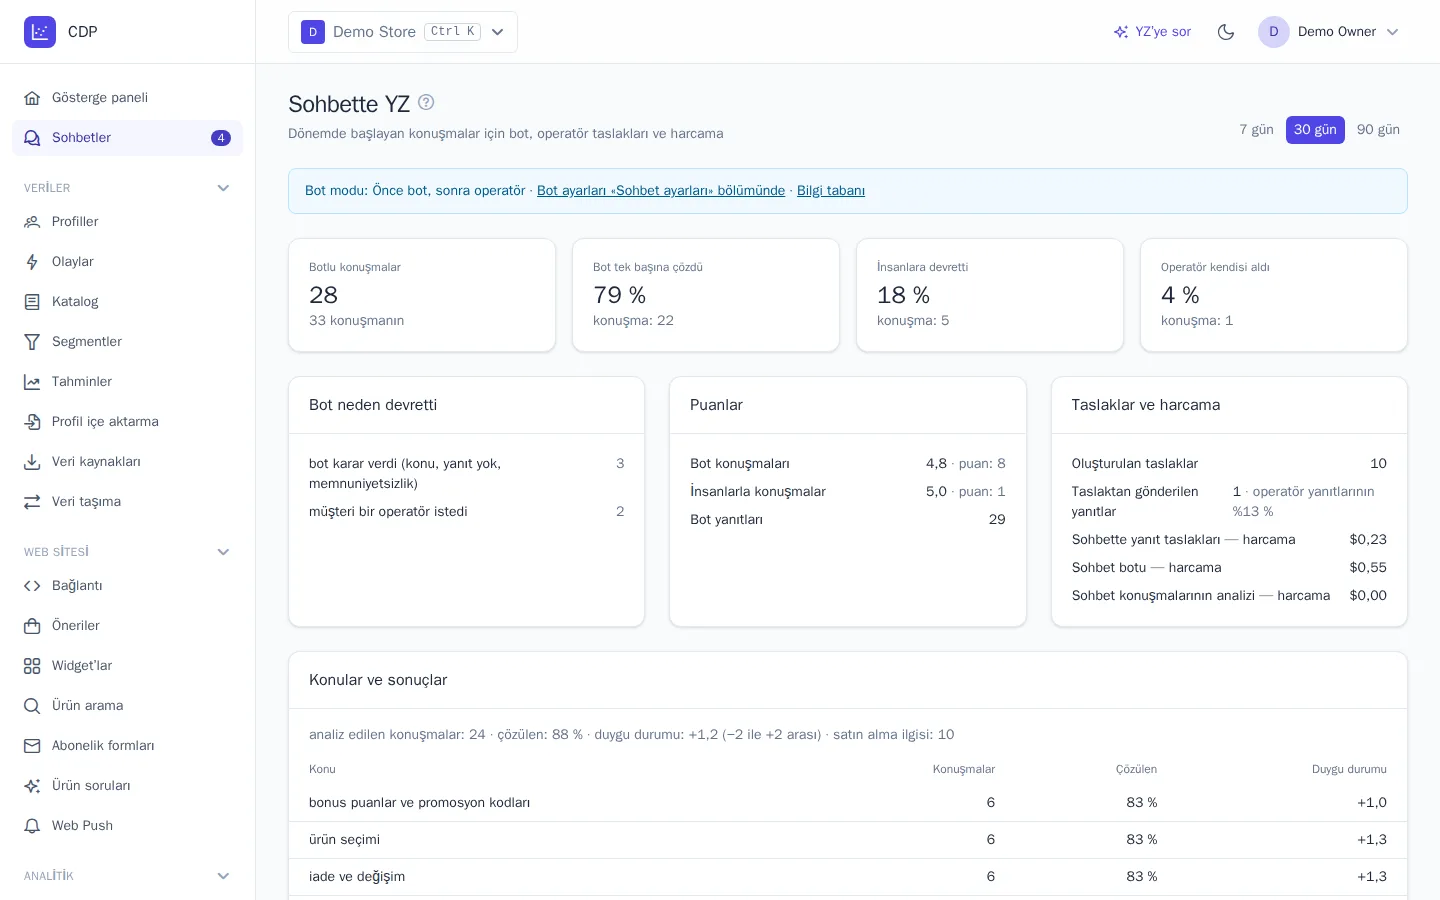Click the Profiller people icon
The width and height of the screenshot is (1440, 900).
click(x=32, y=222)
